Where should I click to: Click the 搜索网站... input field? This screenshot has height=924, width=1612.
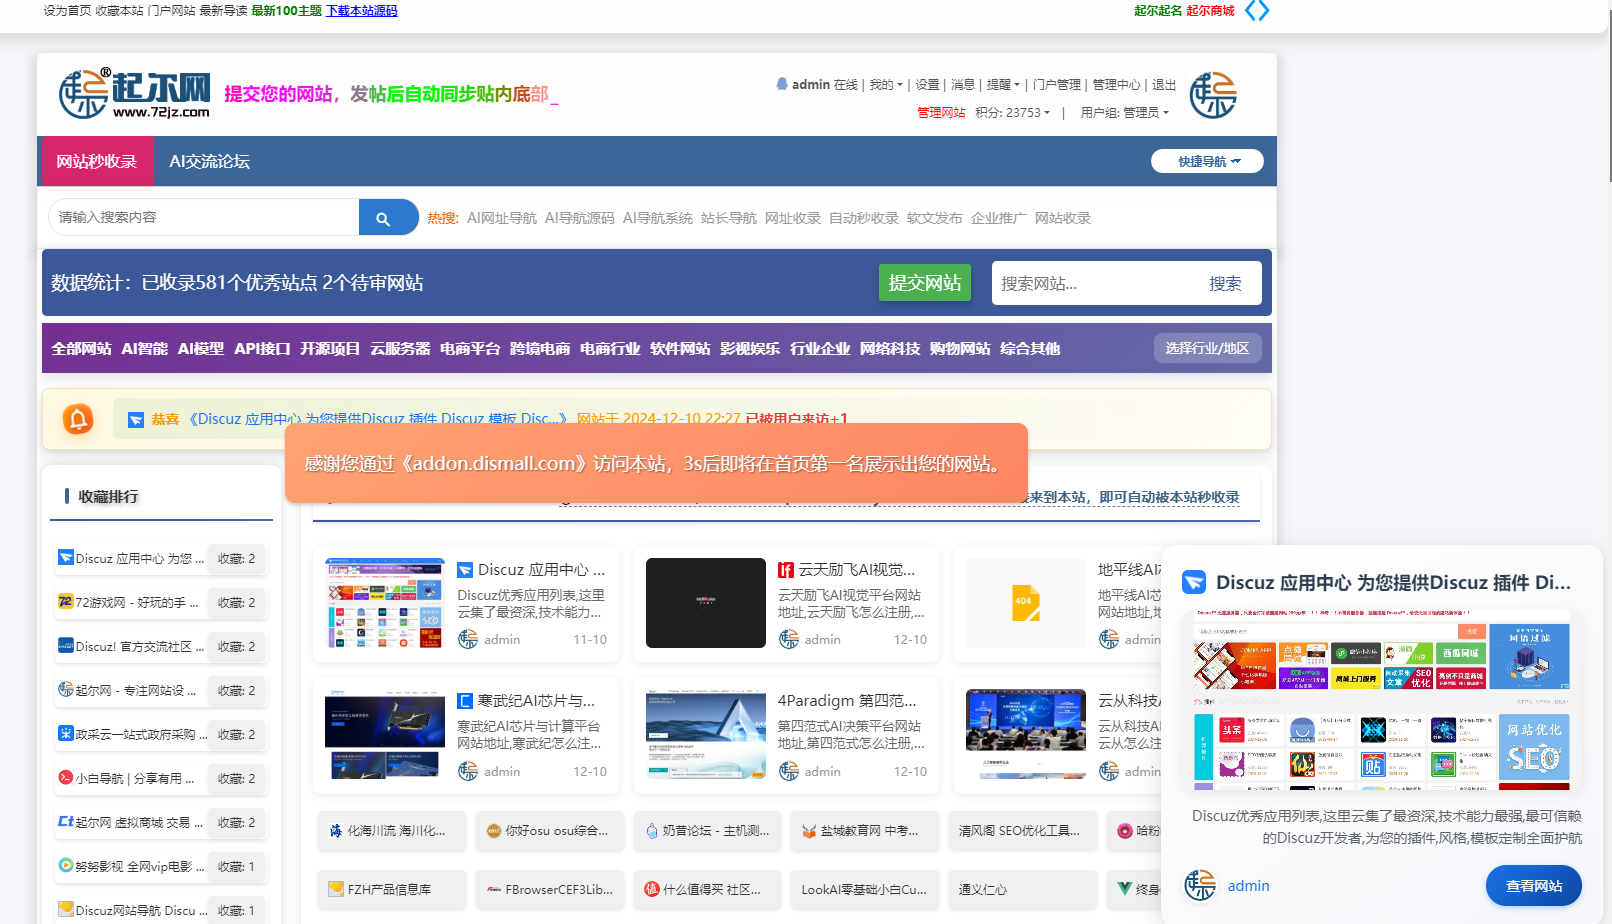click(x=1091, y=284)
